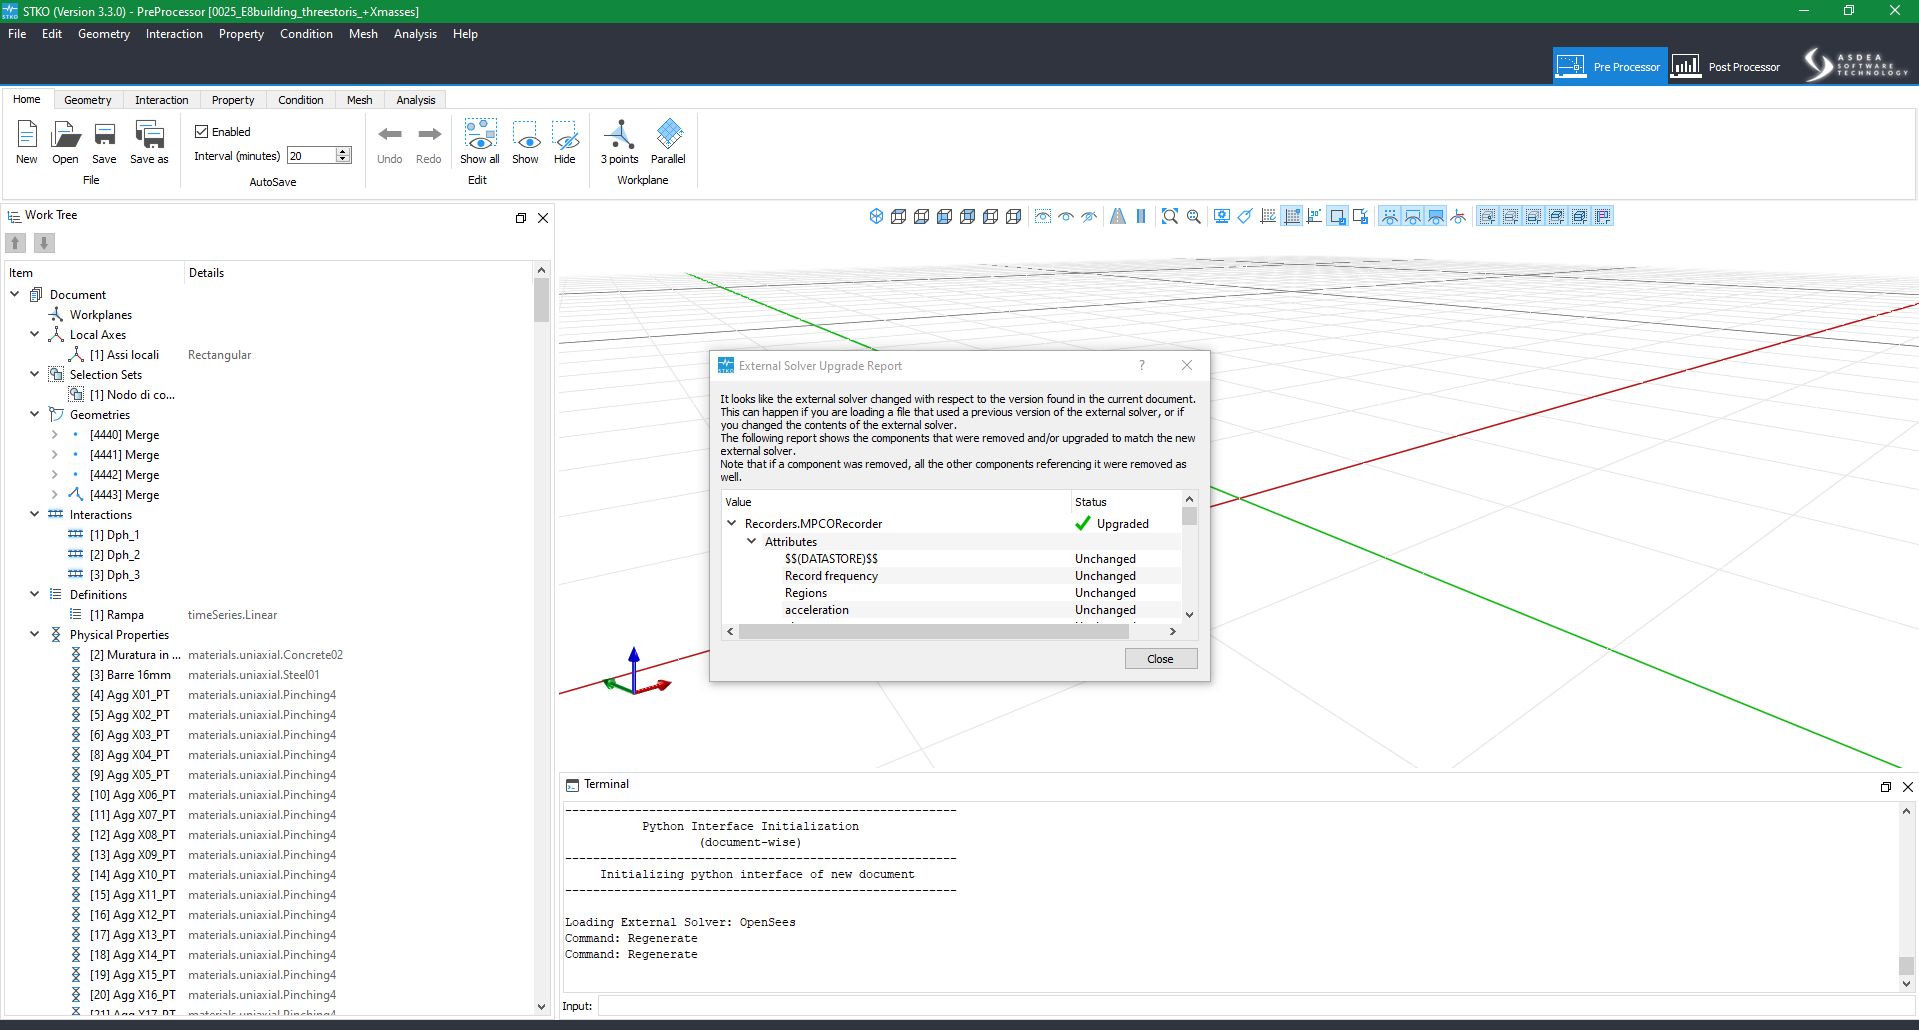Click the Show all icon
Viewport: 1919px width, 1030px height.
click(480, 134)
